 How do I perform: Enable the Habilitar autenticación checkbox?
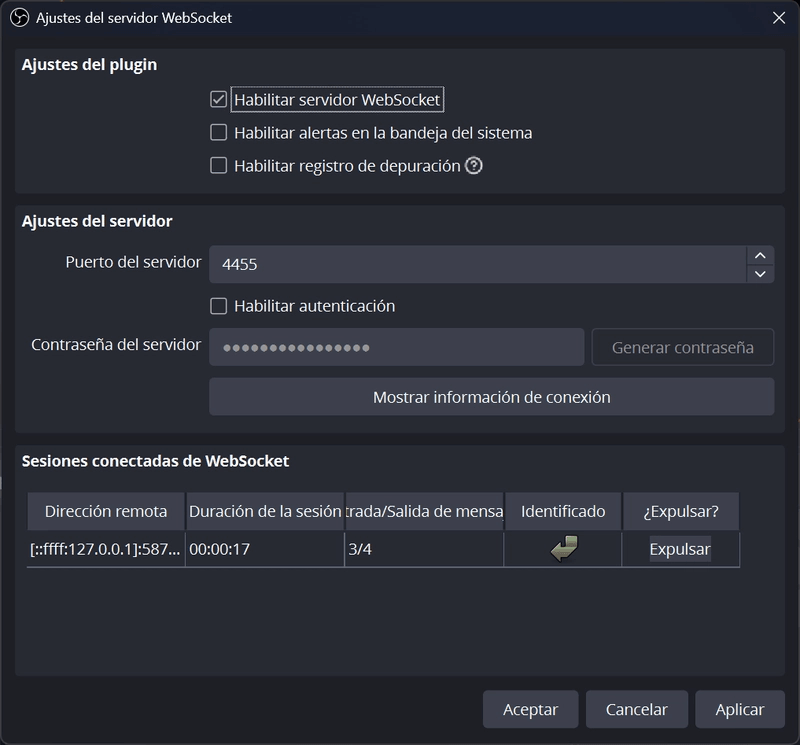click(218, 306)
